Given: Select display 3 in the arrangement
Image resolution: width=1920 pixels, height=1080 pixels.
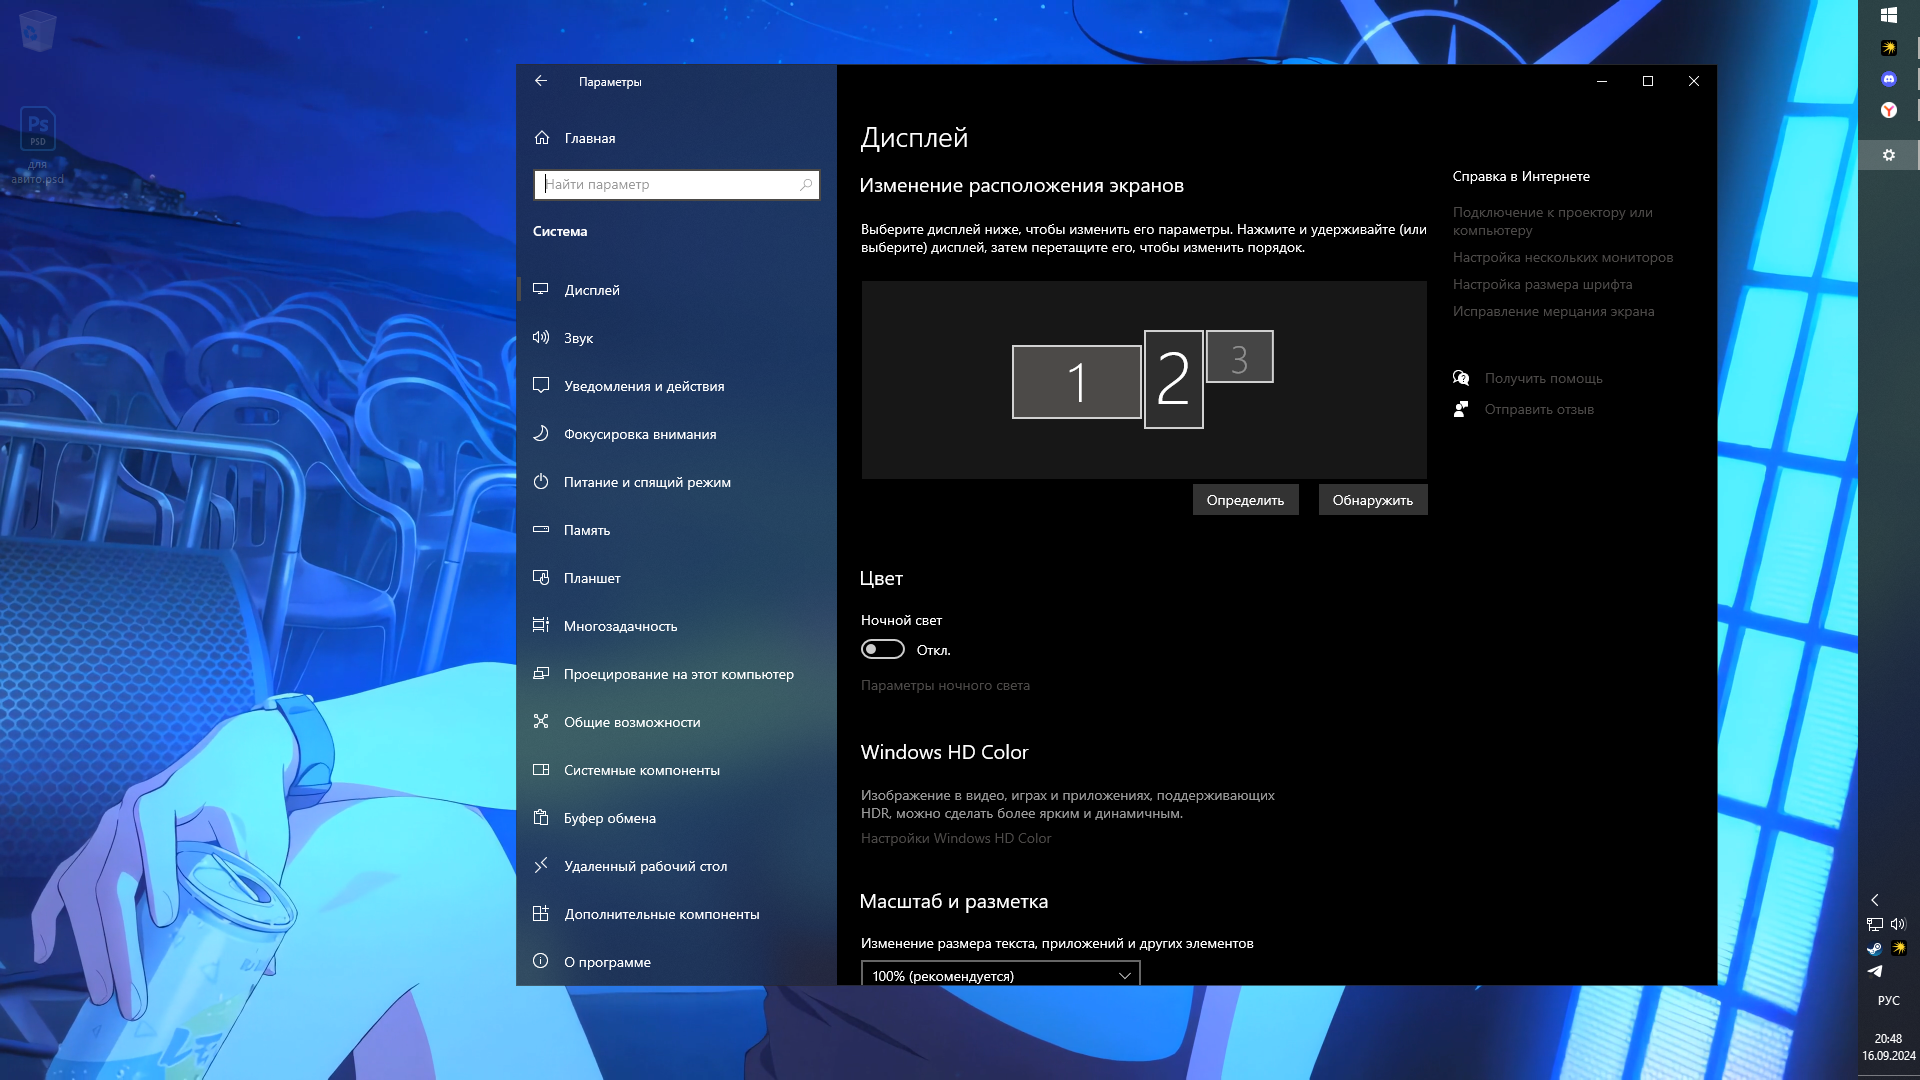Looking at the screenshot, I should [1239, 357].
